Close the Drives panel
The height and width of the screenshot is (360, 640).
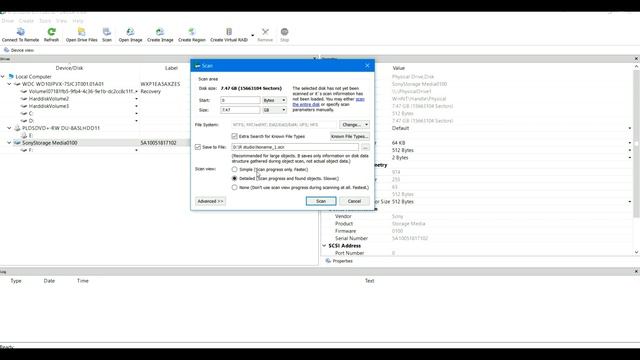pos(314,59)
